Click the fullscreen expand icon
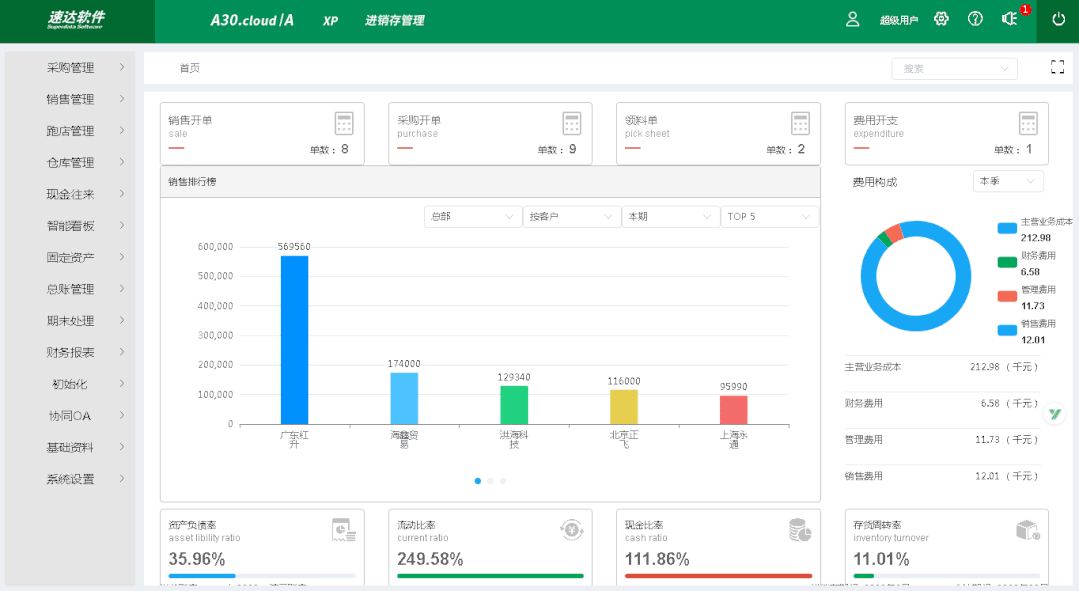1079x591 pixels. tap(1057, 67)
